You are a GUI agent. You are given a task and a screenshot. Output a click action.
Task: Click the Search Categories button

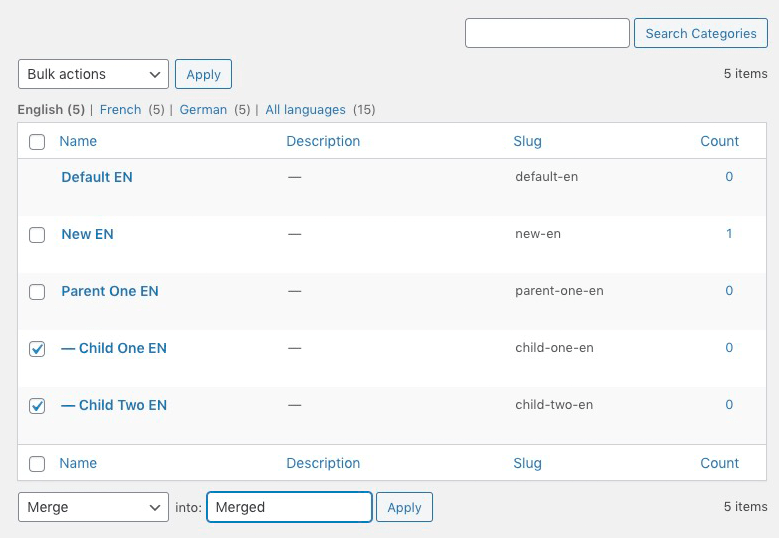tap(700, 33)
